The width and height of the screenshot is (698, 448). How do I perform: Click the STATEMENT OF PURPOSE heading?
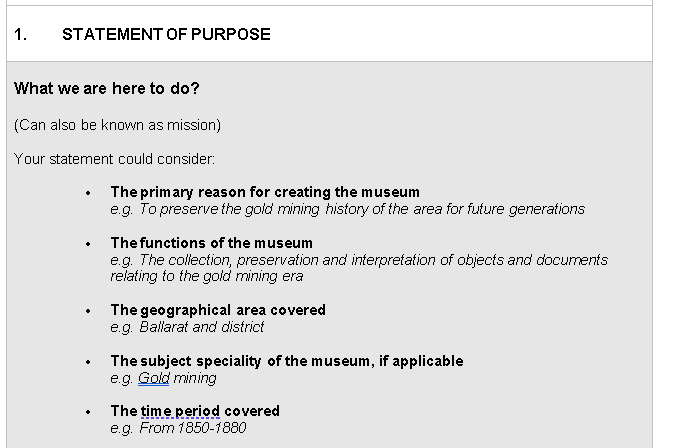click(166, 34)
